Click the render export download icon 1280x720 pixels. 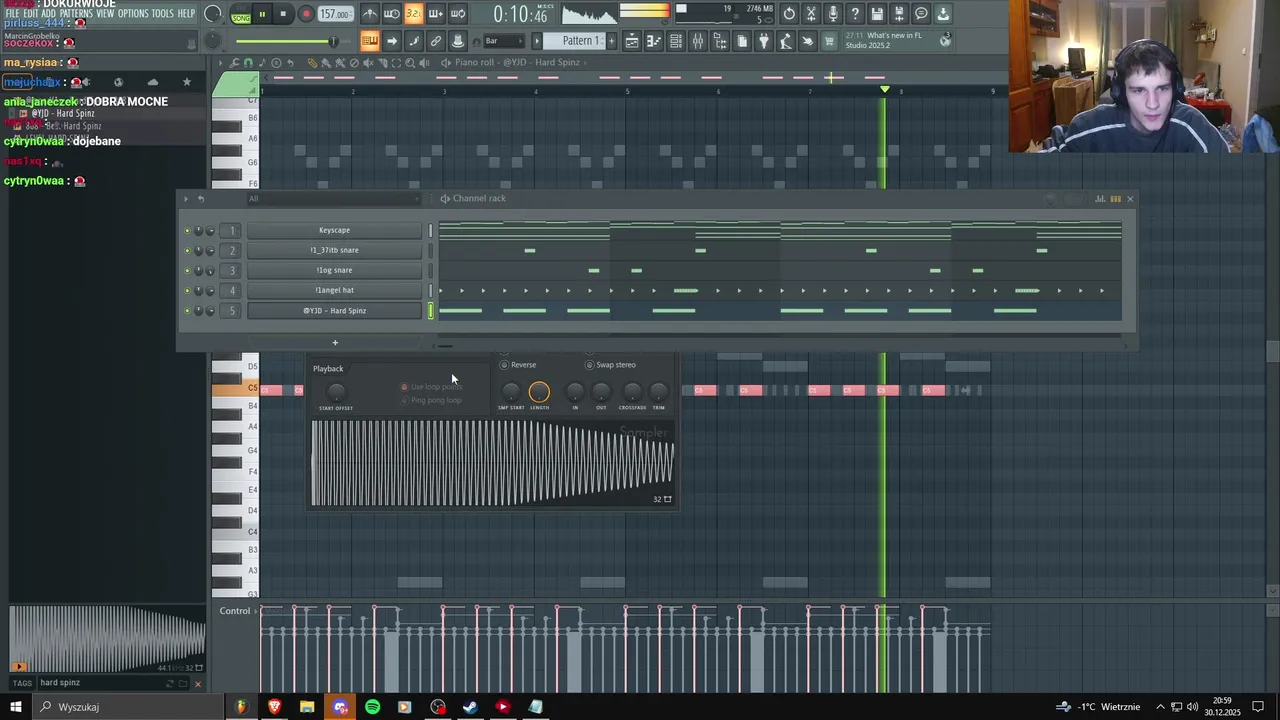tap(943, 14)
